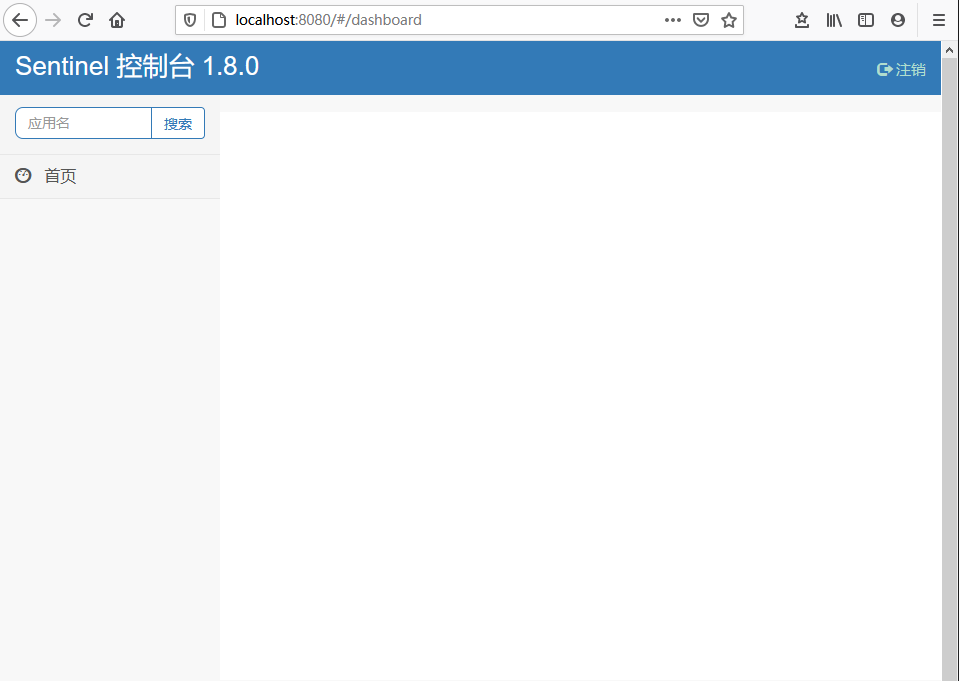
Task: Click the 注销 logout link
Action: pos(910,70)
